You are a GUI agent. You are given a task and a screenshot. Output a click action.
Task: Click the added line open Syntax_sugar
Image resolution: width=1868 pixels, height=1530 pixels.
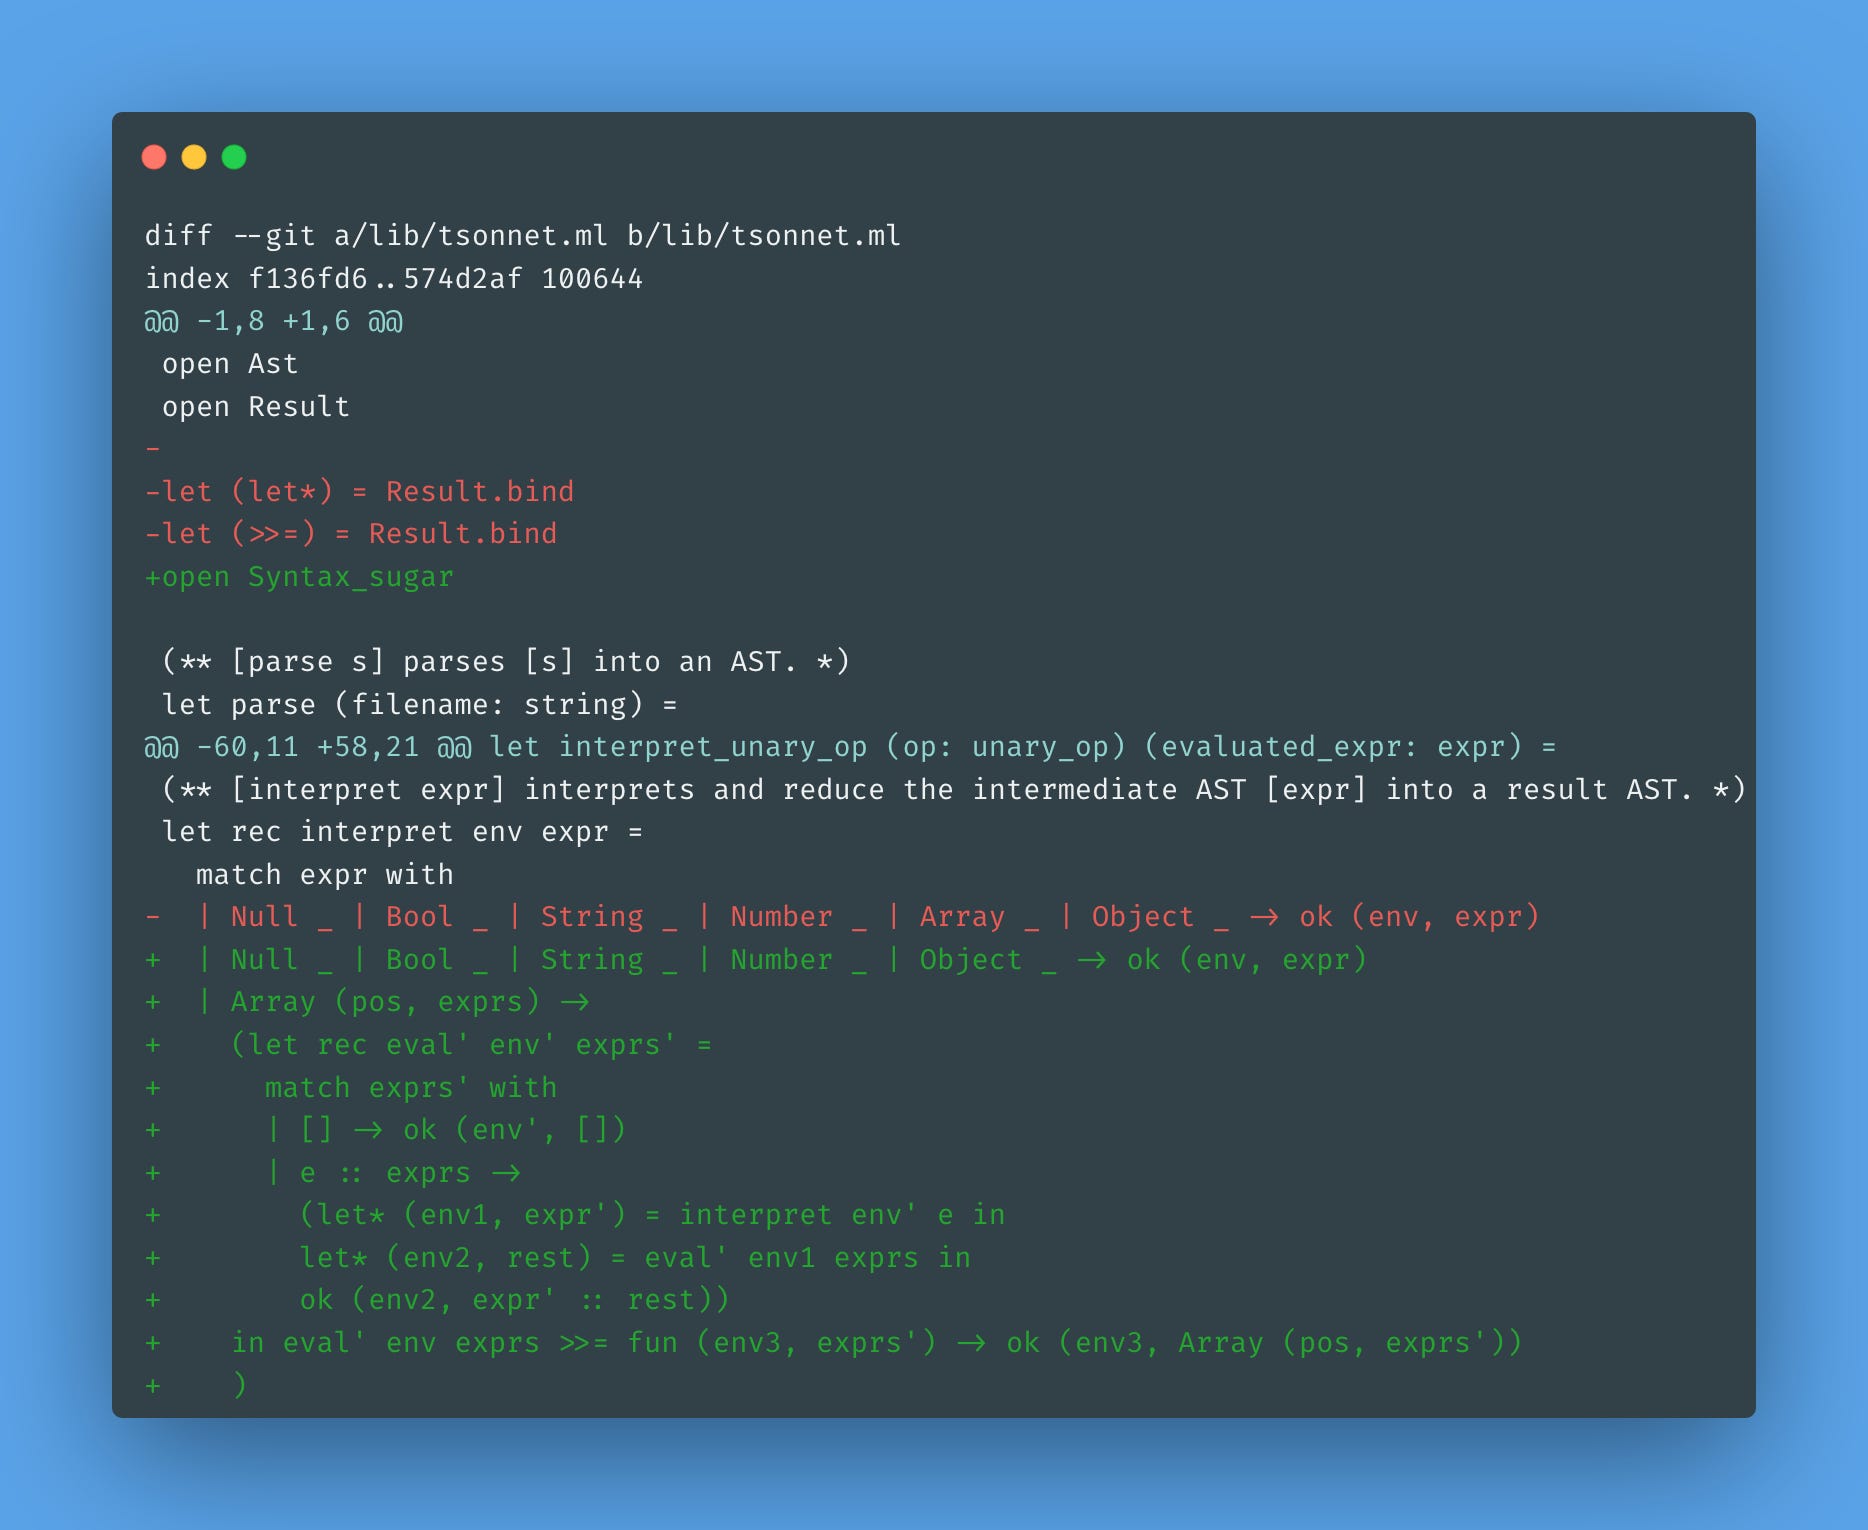[x=299, y=577]
